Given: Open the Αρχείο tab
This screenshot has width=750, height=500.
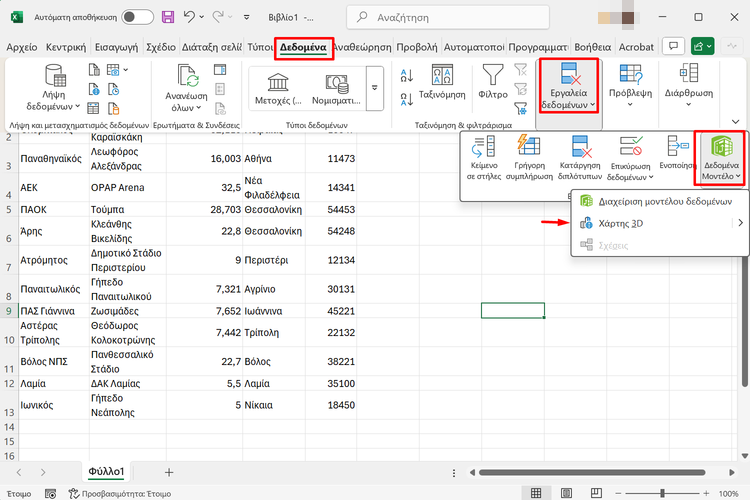Looking at the screenshot, I should [22, 47].
